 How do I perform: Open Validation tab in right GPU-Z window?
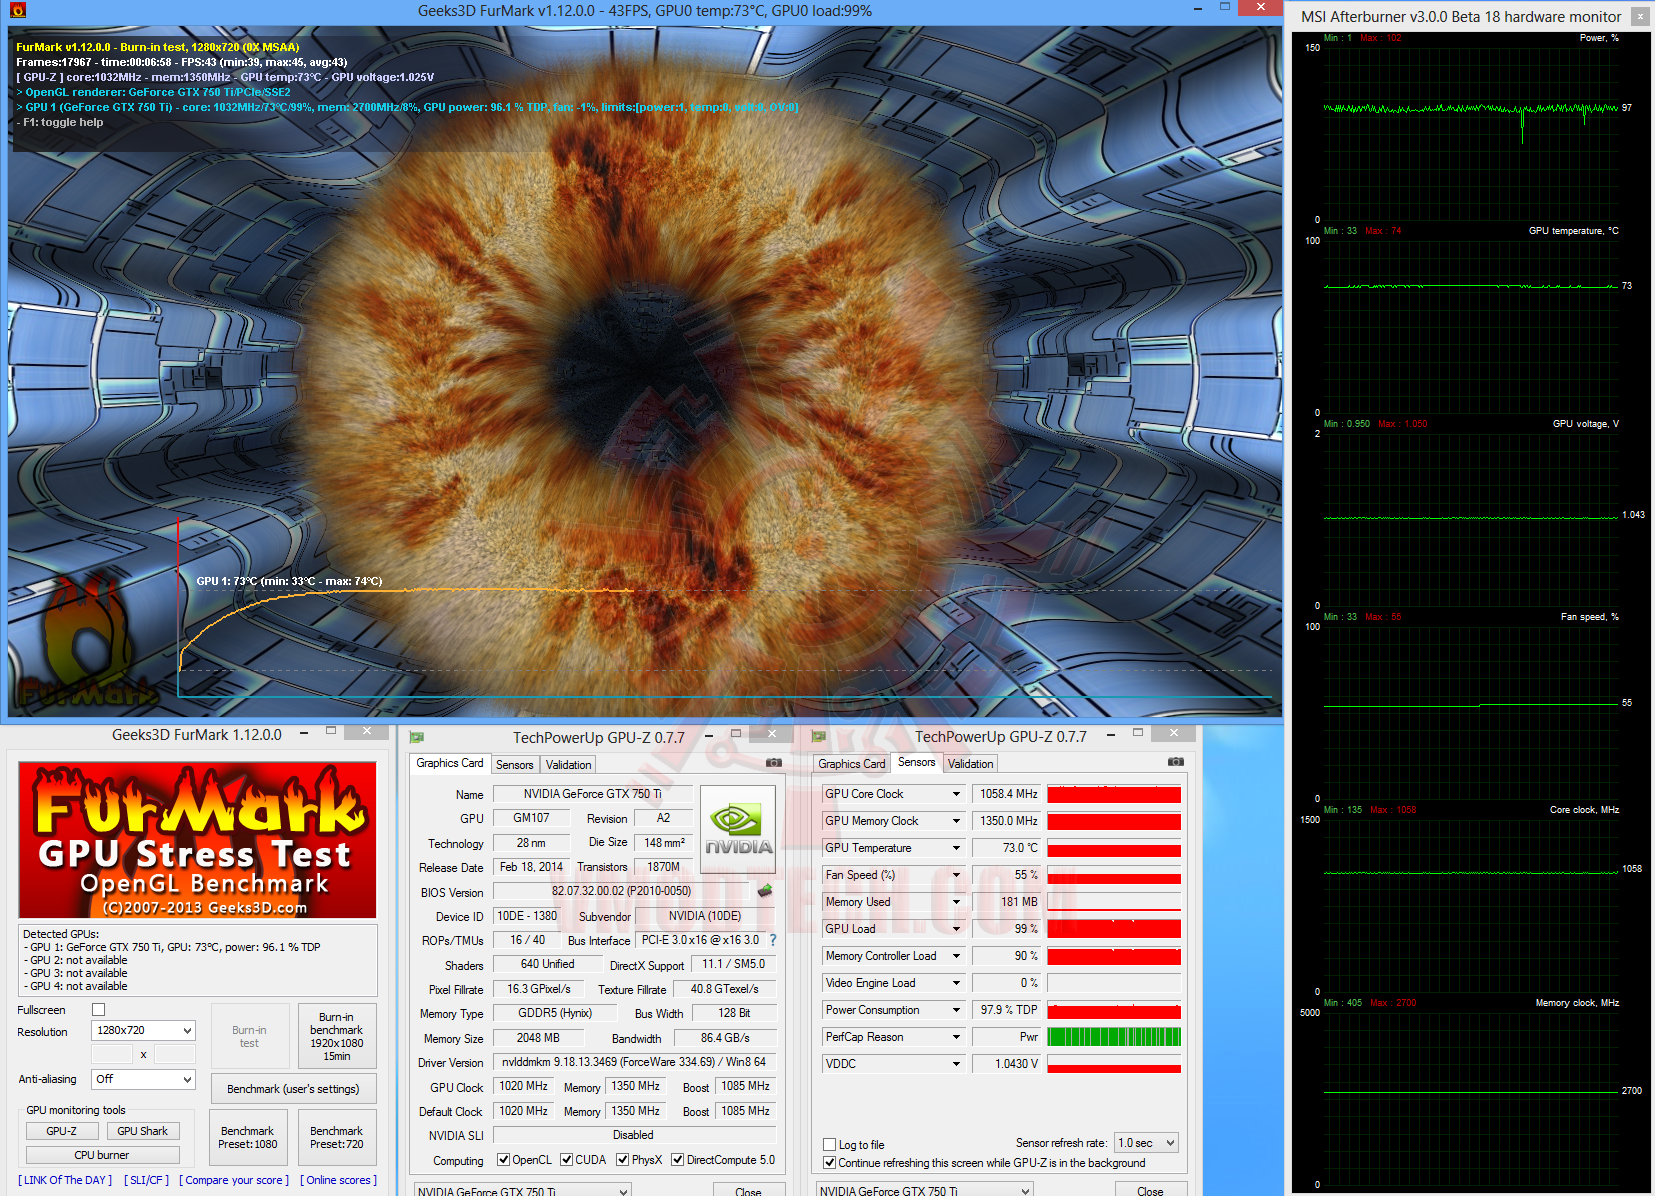(970, 764)
